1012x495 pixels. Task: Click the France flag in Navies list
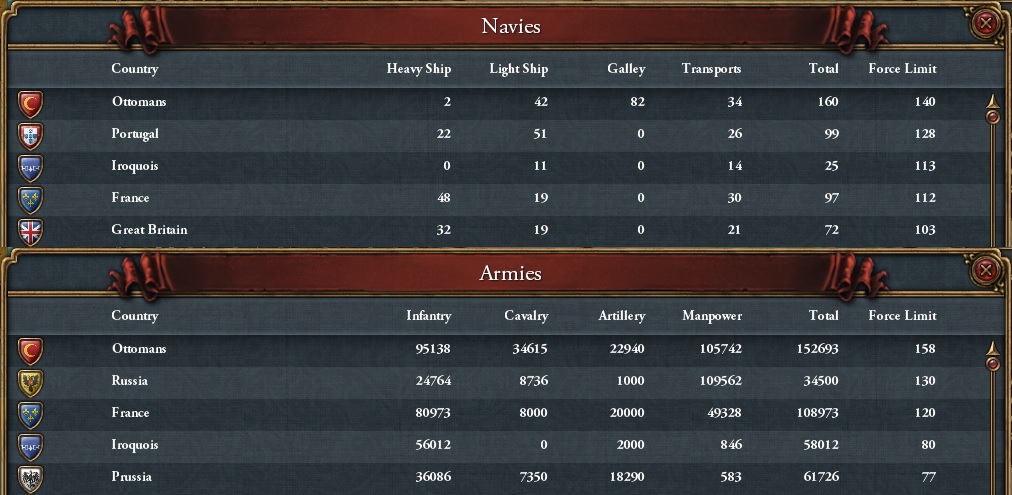pyautogui.click(x=31, y=198)
